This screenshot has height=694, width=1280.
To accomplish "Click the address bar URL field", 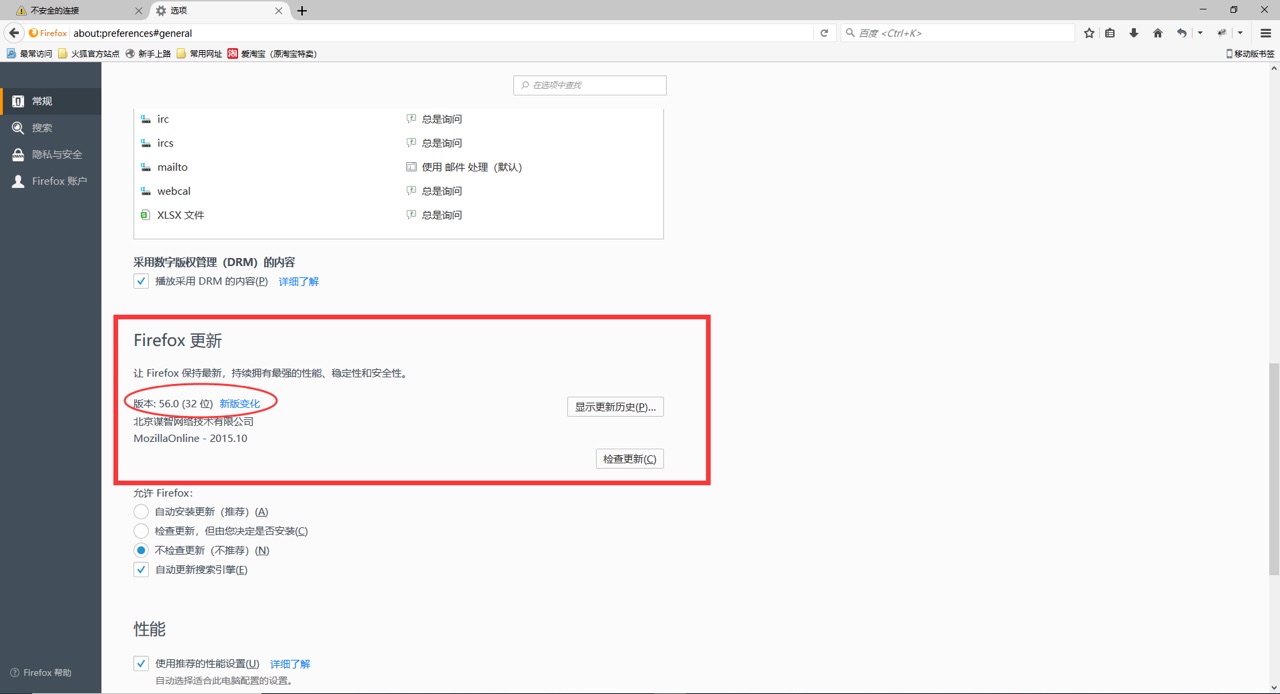I will [440, 33].
